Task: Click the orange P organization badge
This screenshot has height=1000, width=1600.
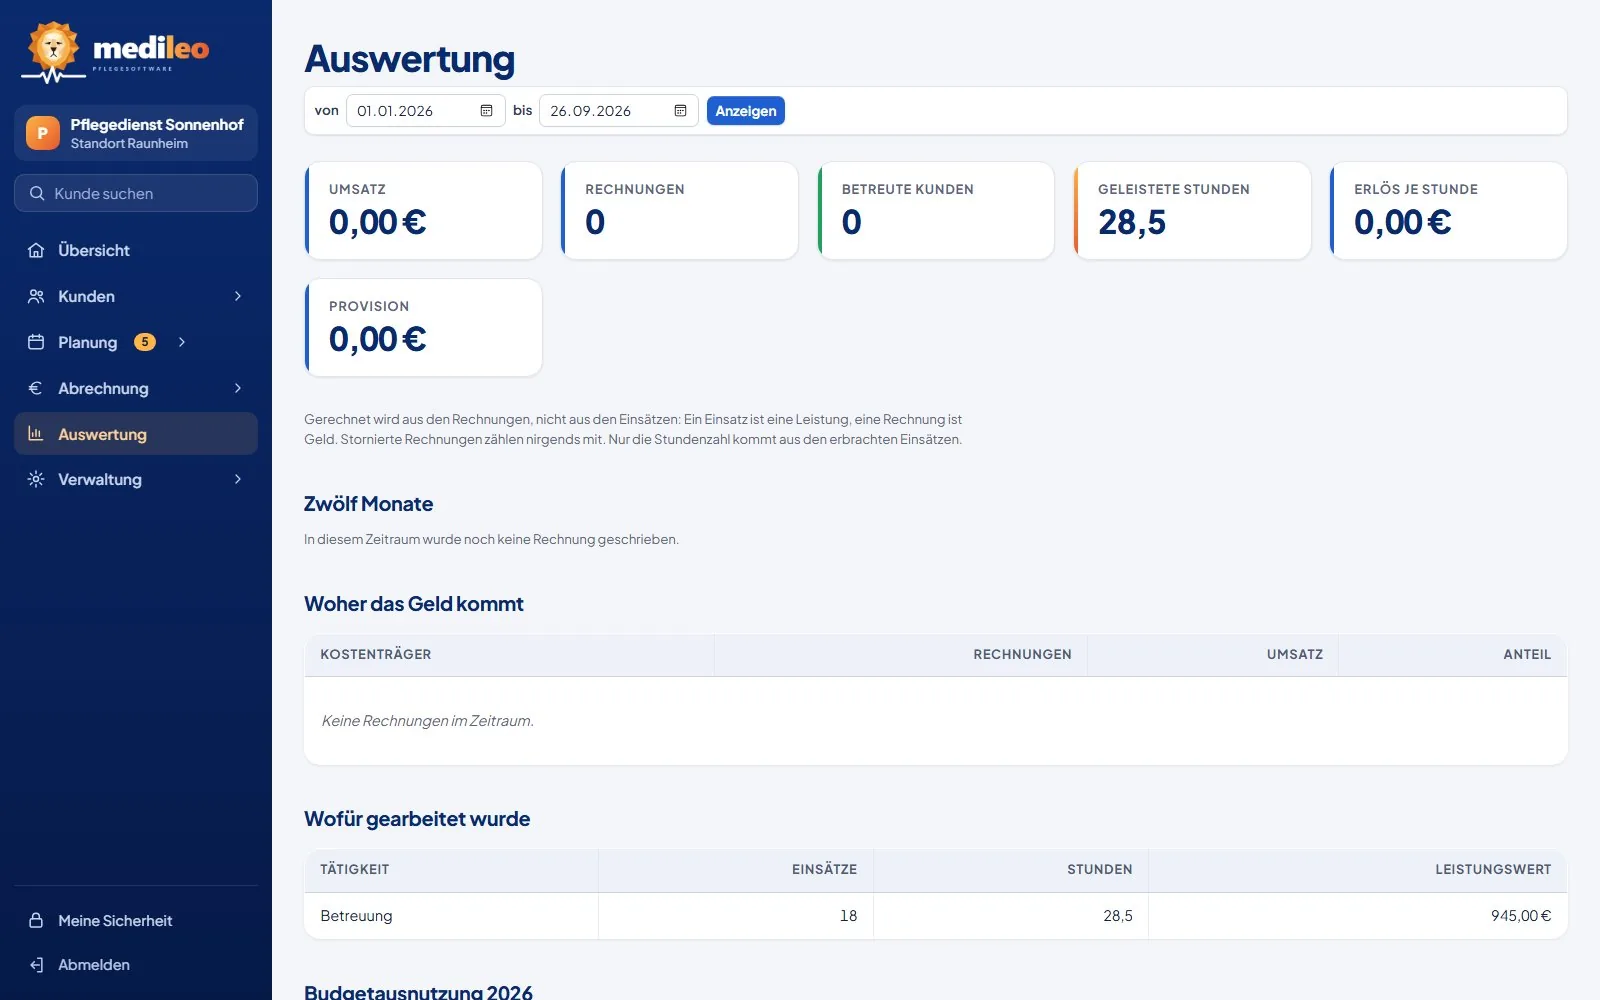Action: coord(42,133)
